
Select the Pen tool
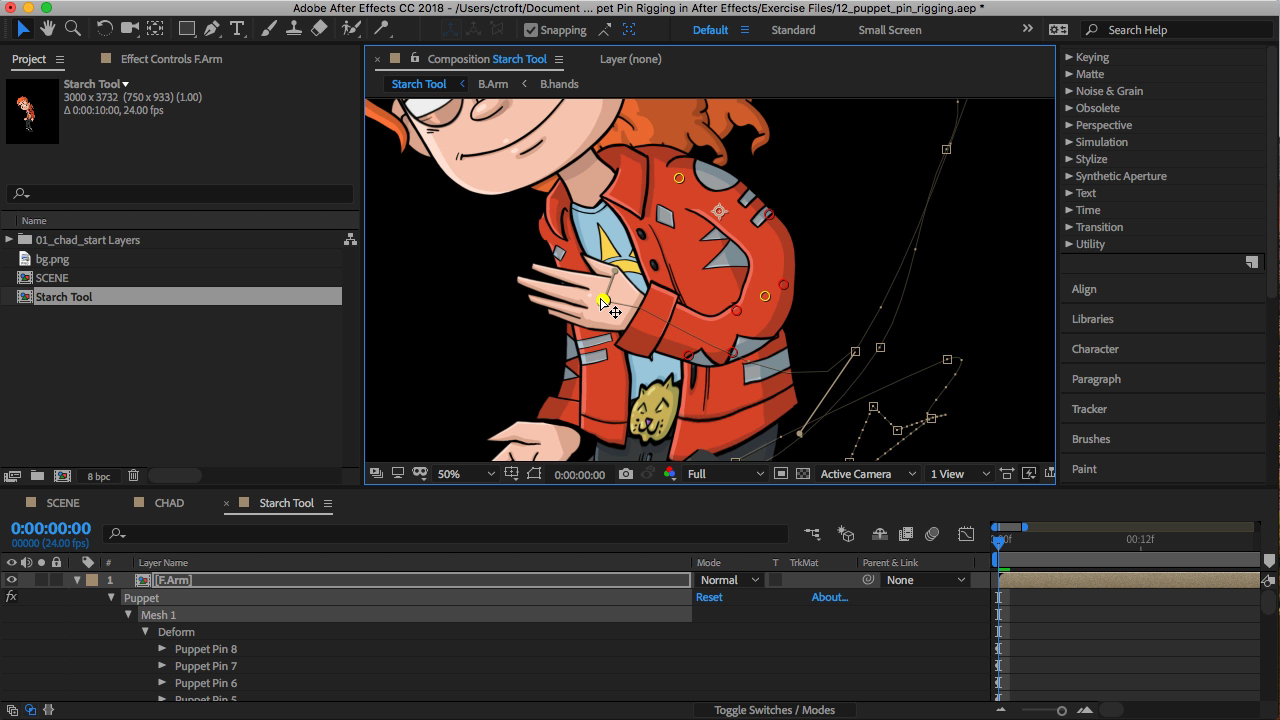click(210, 29)
